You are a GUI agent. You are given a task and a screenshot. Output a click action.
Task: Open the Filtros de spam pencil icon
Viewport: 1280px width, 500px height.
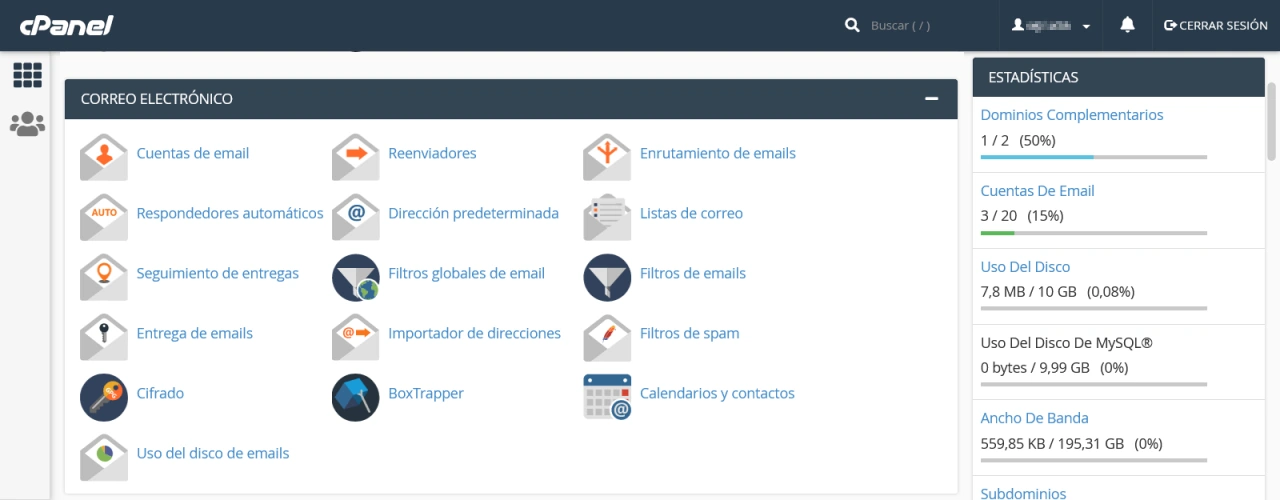[x=607, y=336]
